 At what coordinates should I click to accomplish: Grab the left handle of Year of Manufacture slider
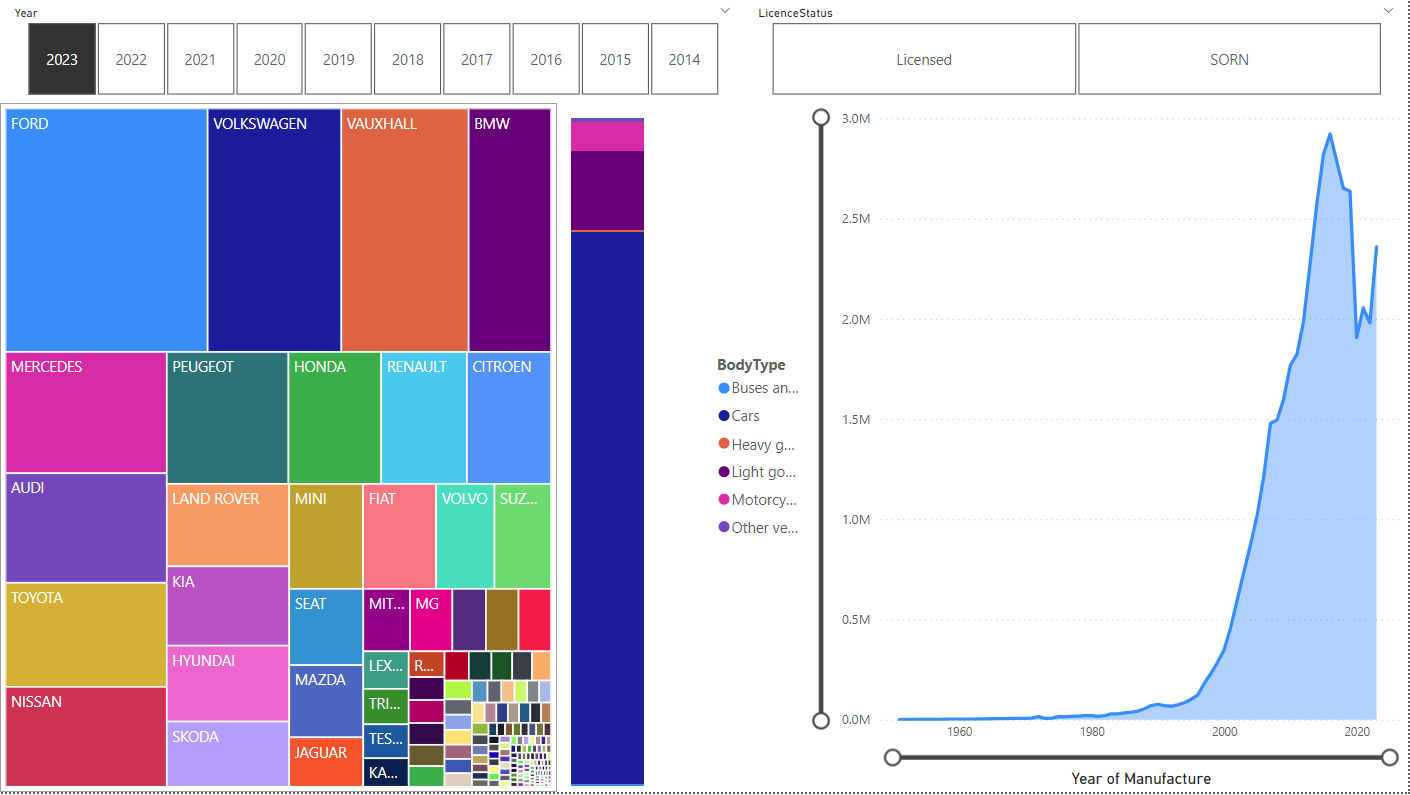tap(893, 758)
